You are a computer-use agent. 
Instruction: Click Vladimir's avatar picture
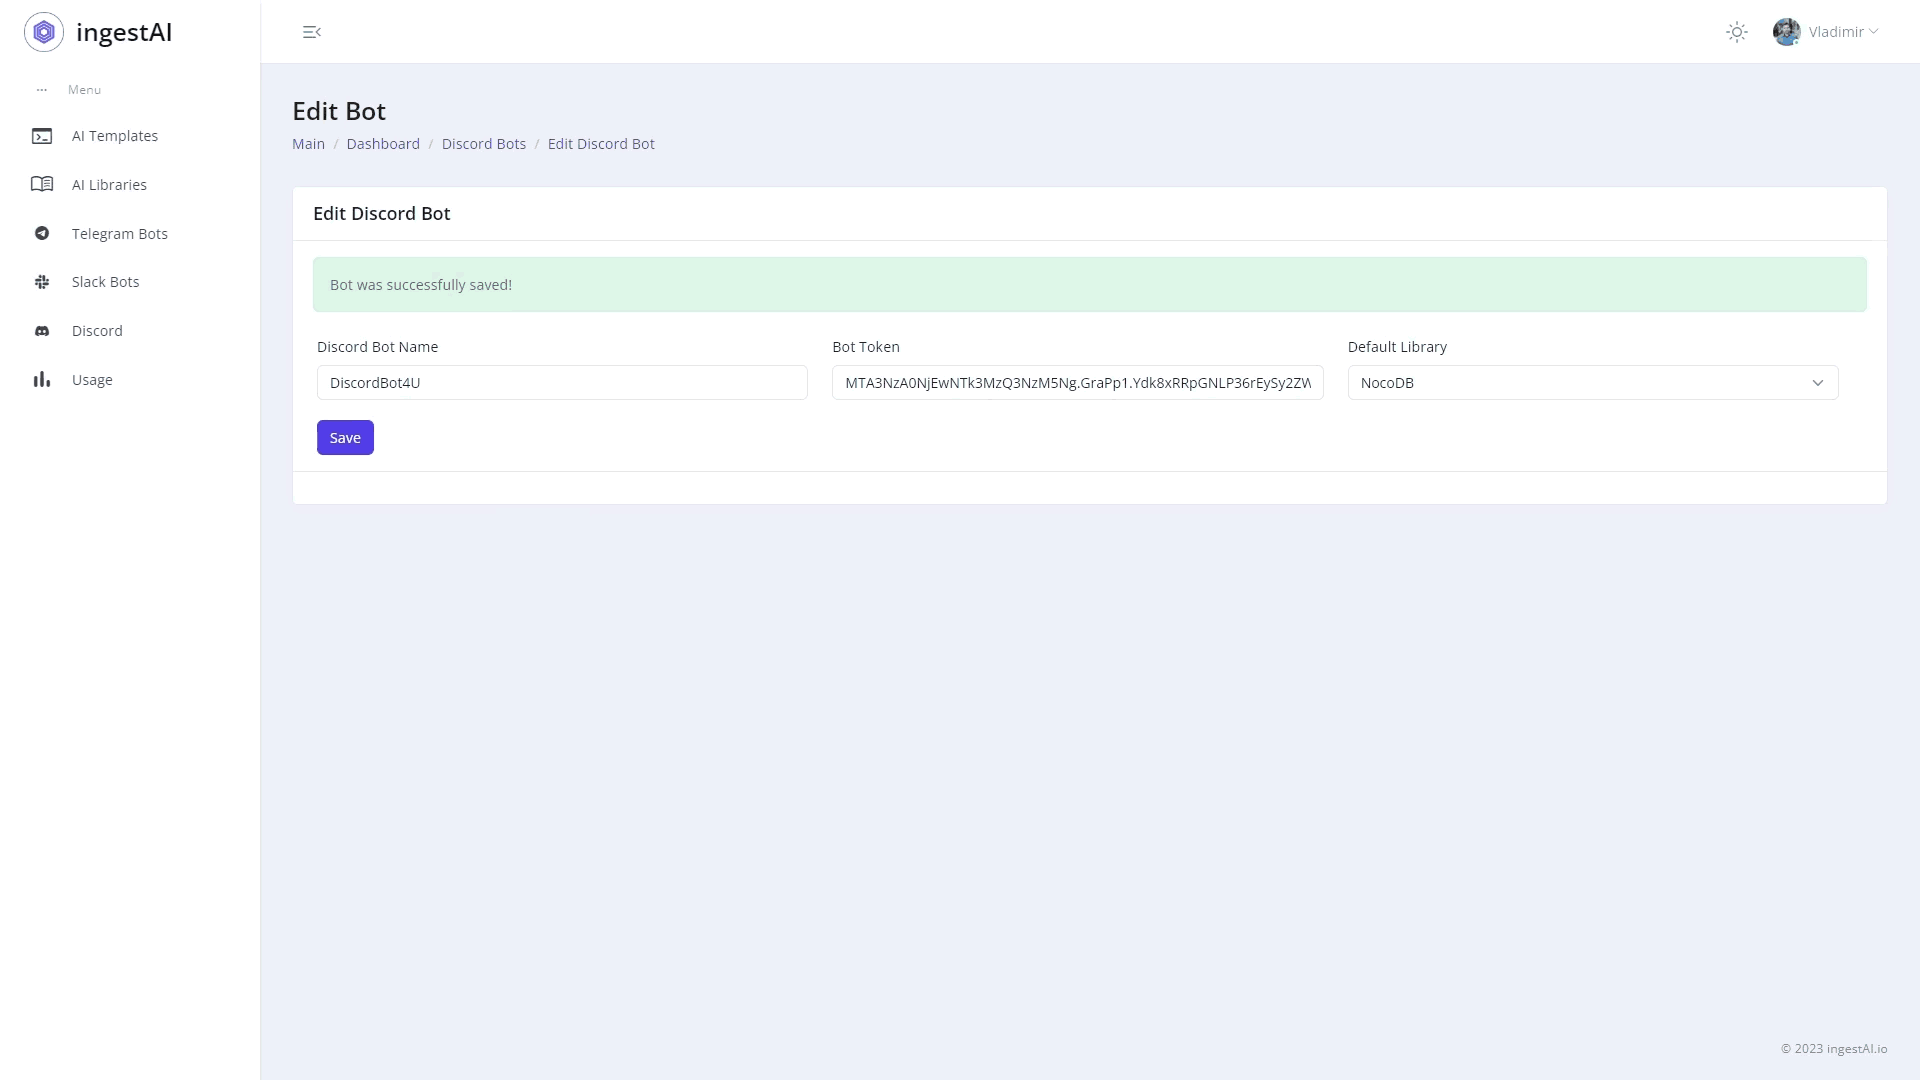click(x=1786, y=32)
